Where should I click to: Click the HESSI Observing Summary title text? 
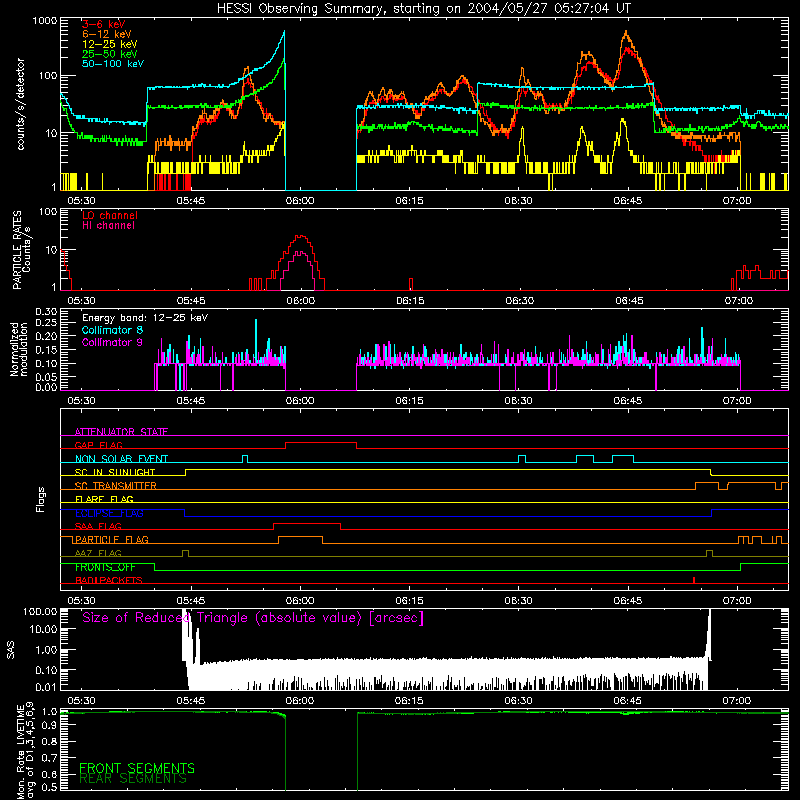(x=424, y=9)
